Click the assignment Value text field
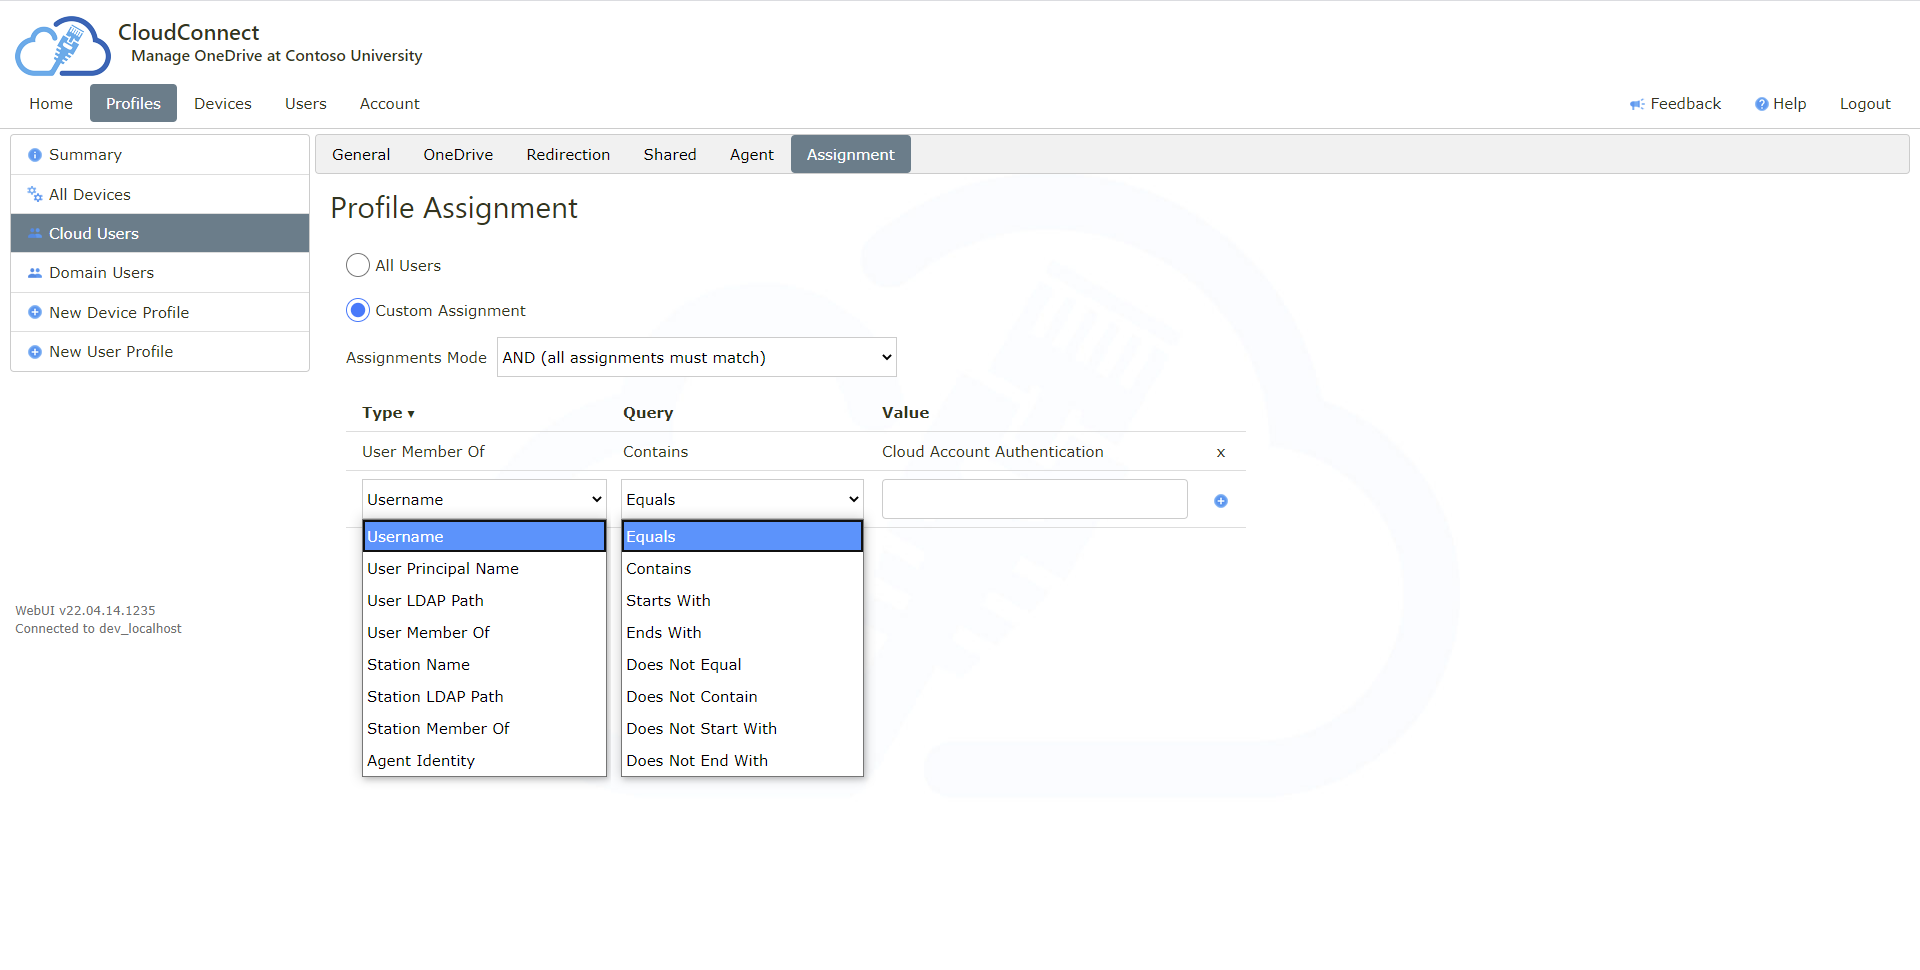The width and height of the screenshot is (1920, 970). 1034,499
